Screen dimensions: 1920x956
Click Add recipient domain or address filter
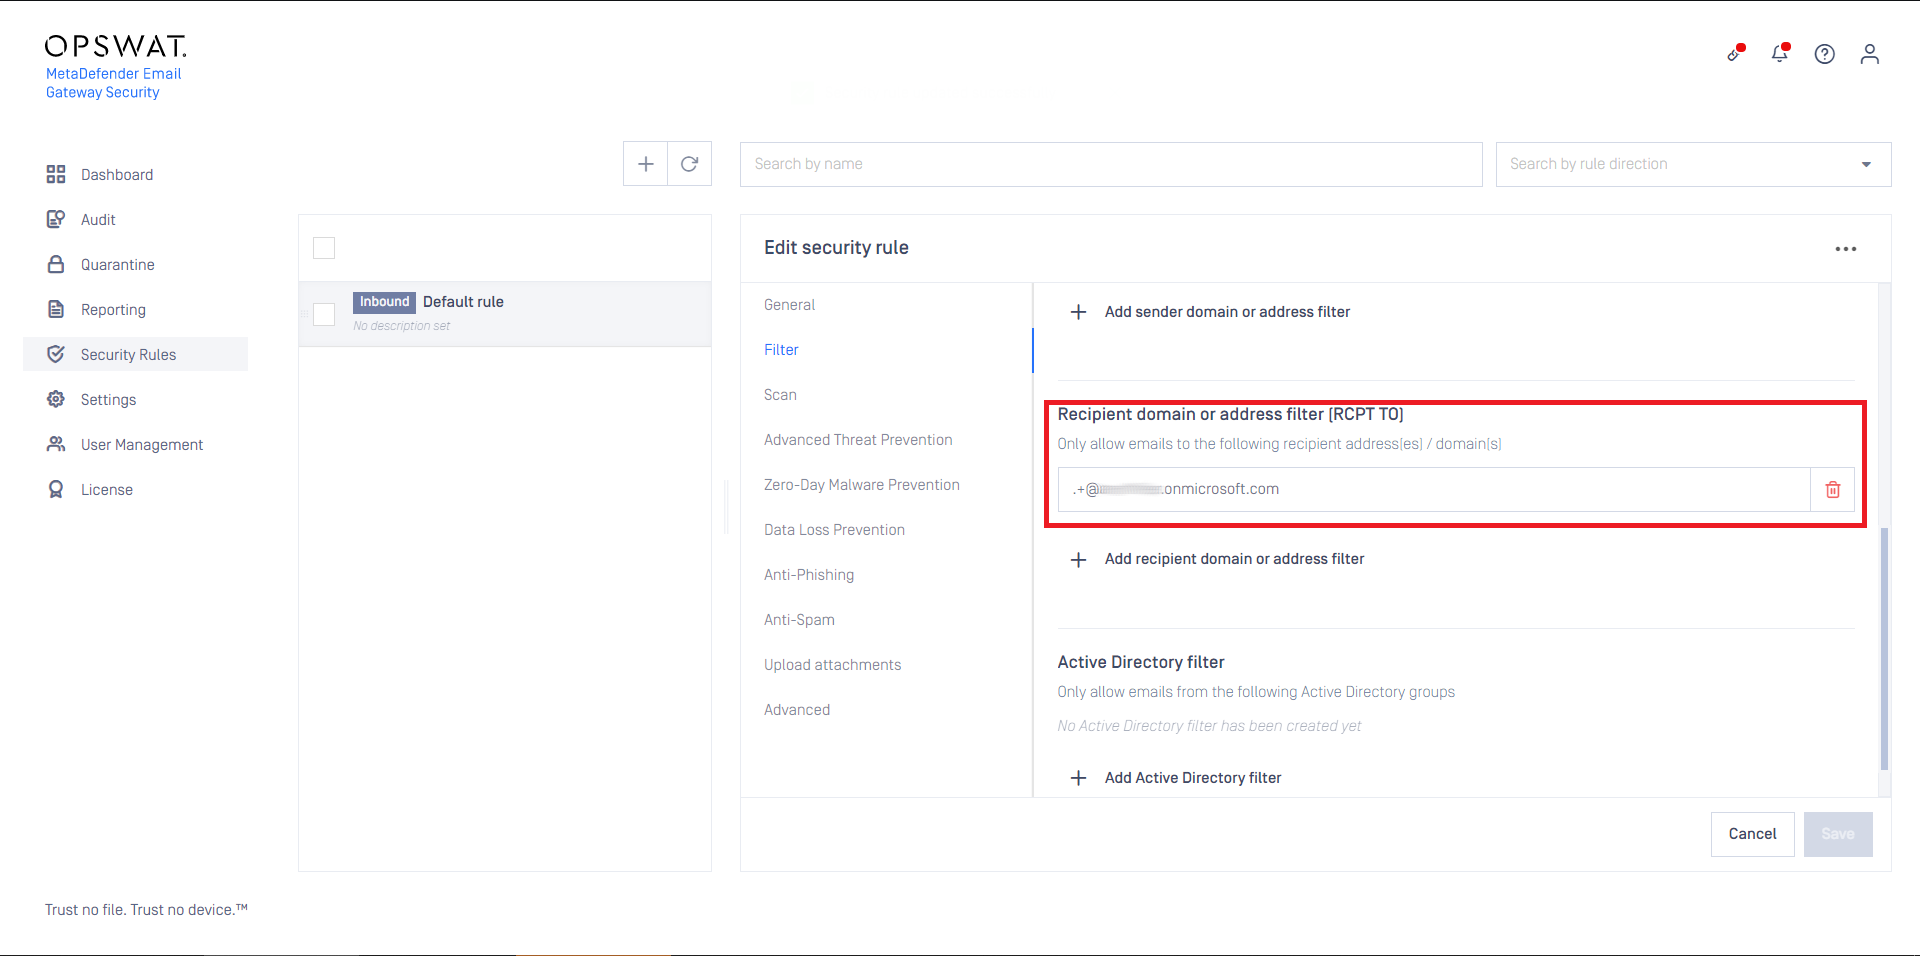[1233, 559]
